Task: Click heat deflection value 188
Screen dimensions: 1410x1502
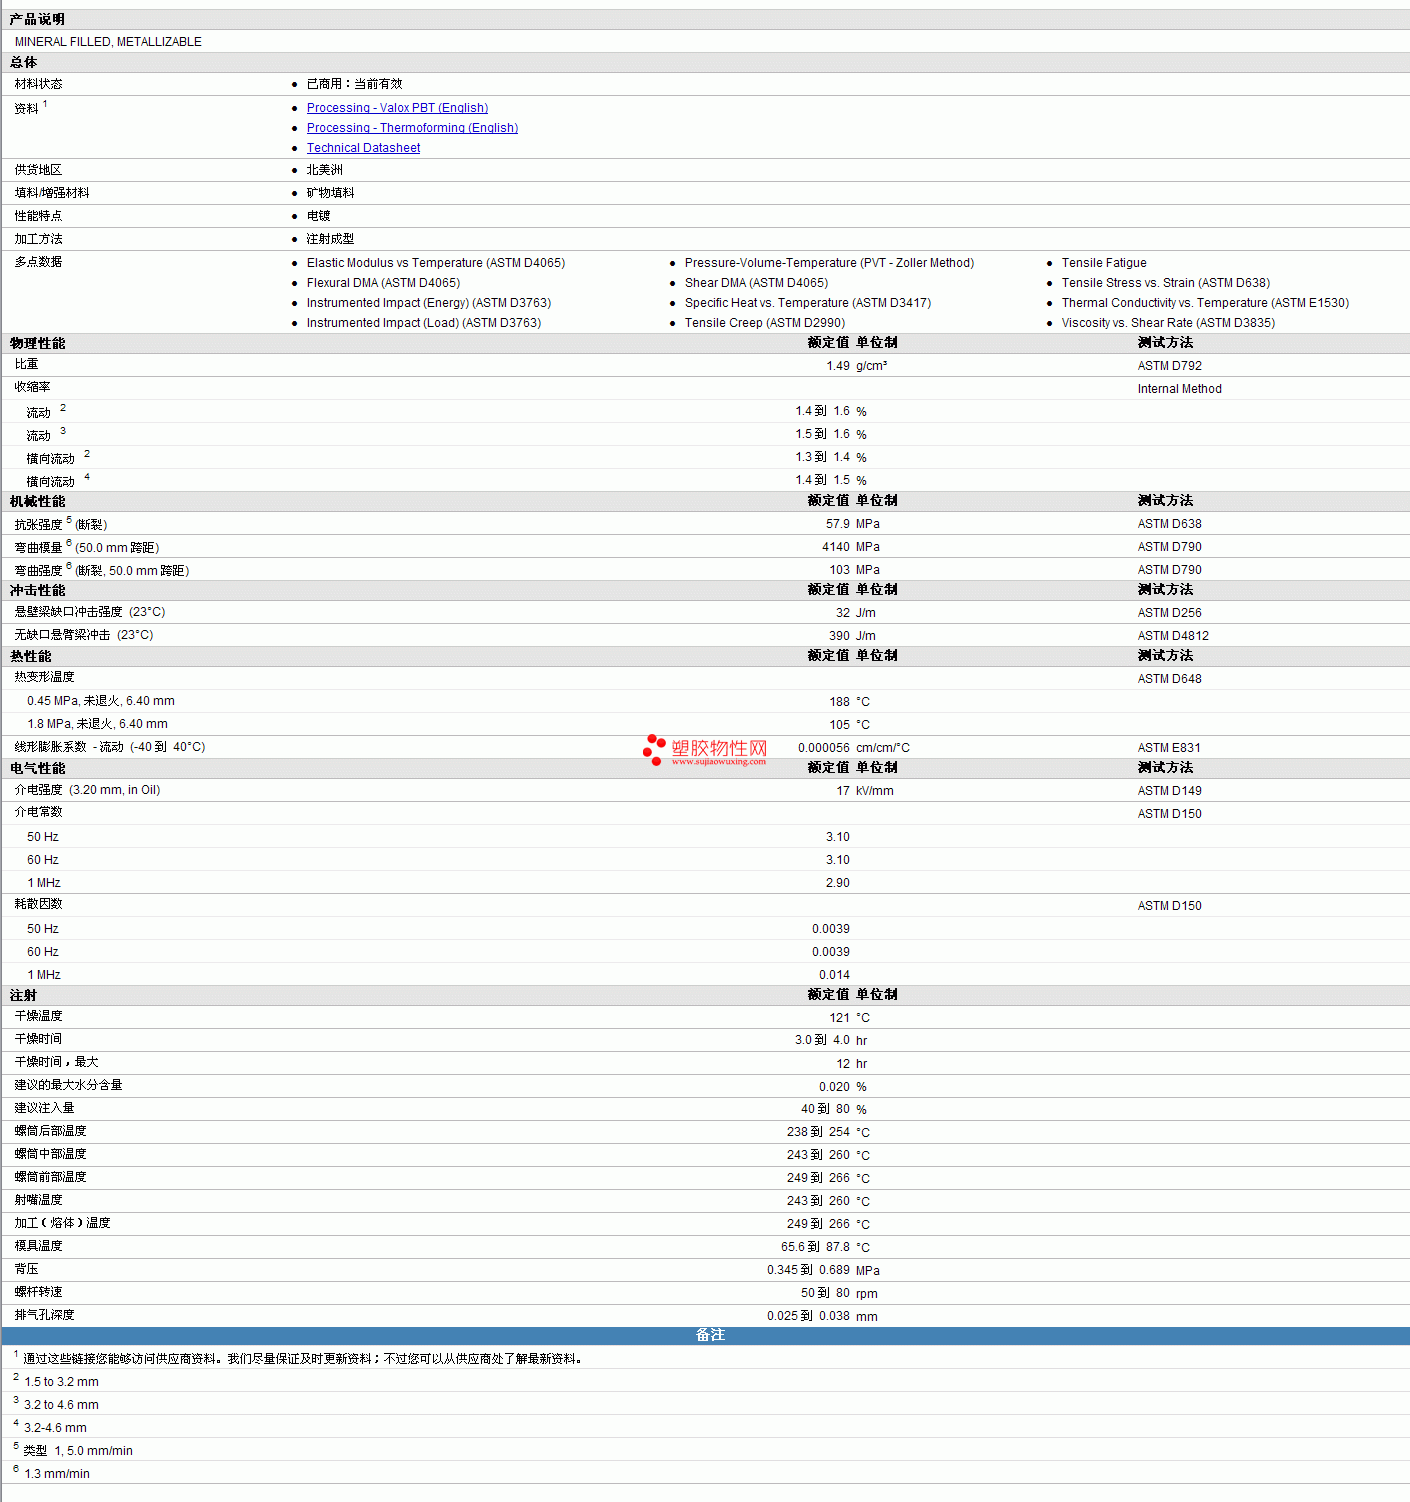Action: [x=839, y=702]
